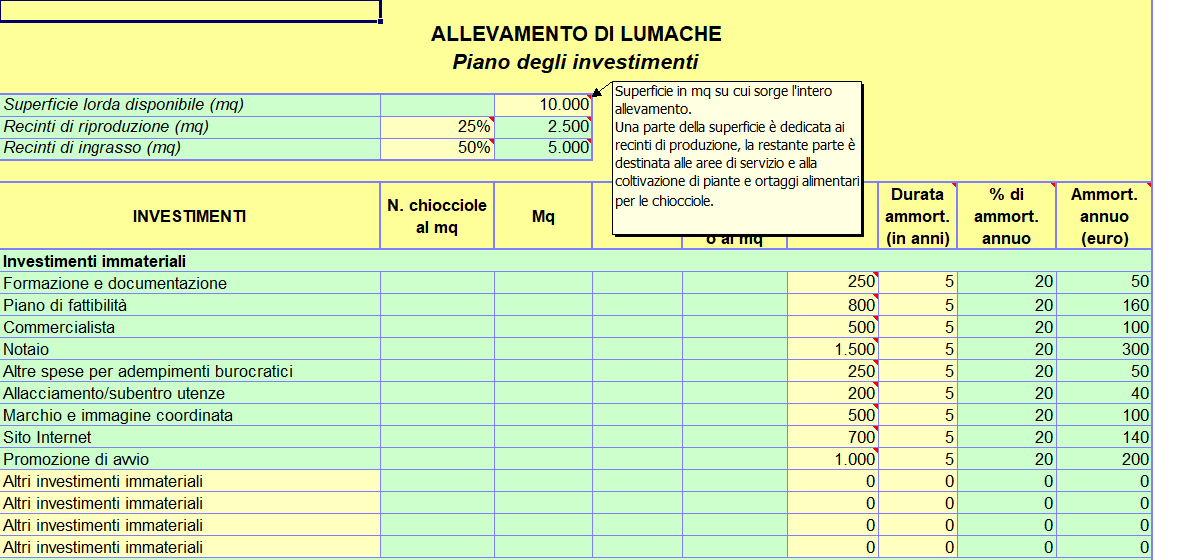Select the subtitle Piano degli investimenti

click(576, 62)
